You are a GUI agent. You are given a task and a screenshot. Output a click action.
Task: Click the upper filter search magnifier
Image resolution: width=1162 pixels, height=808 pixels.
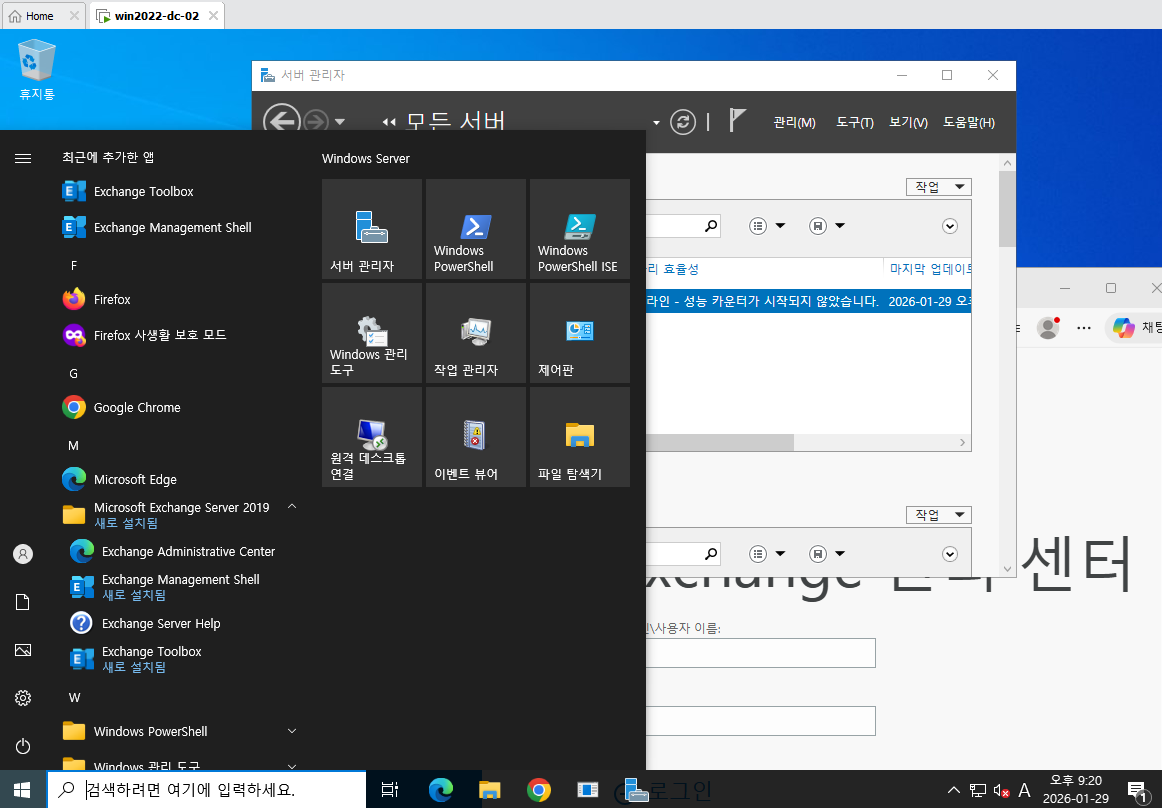pyautogui.click(x=711, y=225)
